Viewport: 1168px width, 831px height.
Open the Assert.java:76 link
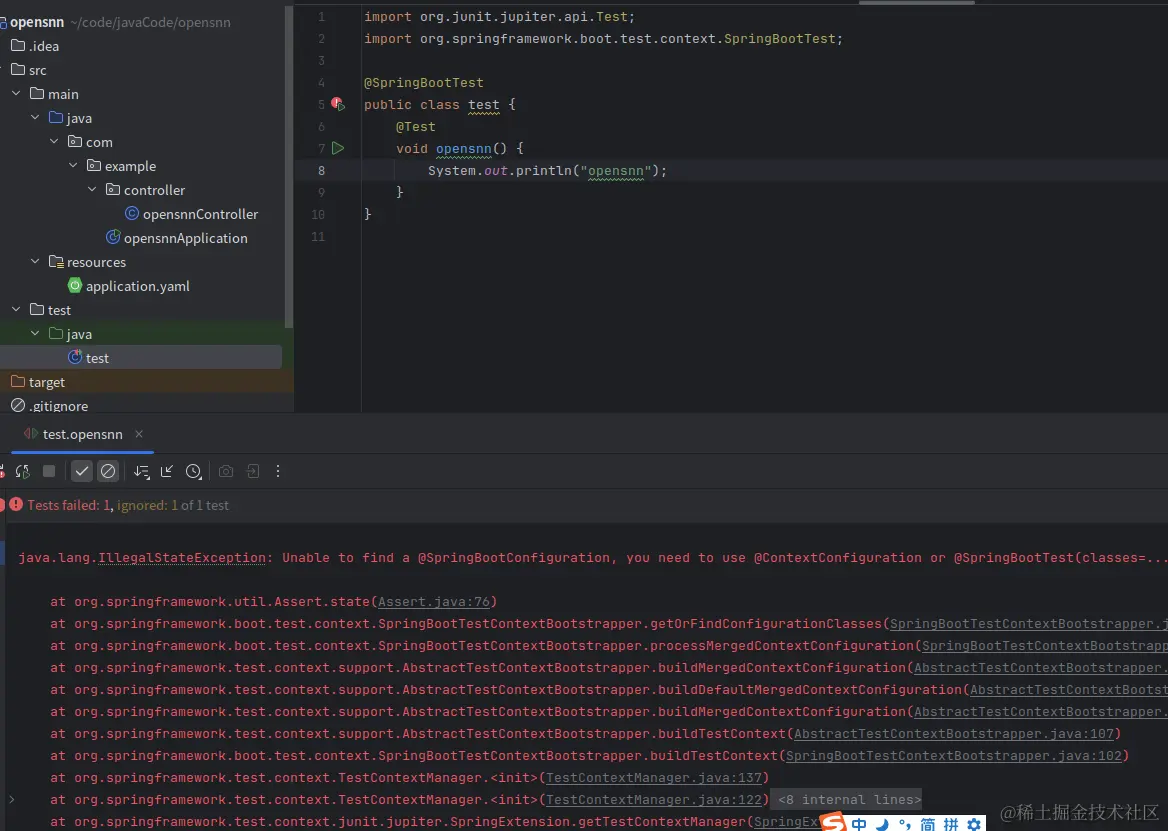click(434, 602)
